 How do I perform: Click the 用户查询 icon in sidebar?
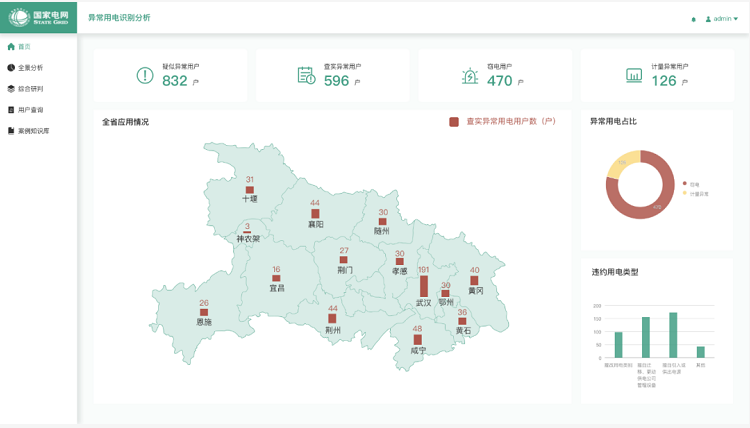click(x=11, y=110)
